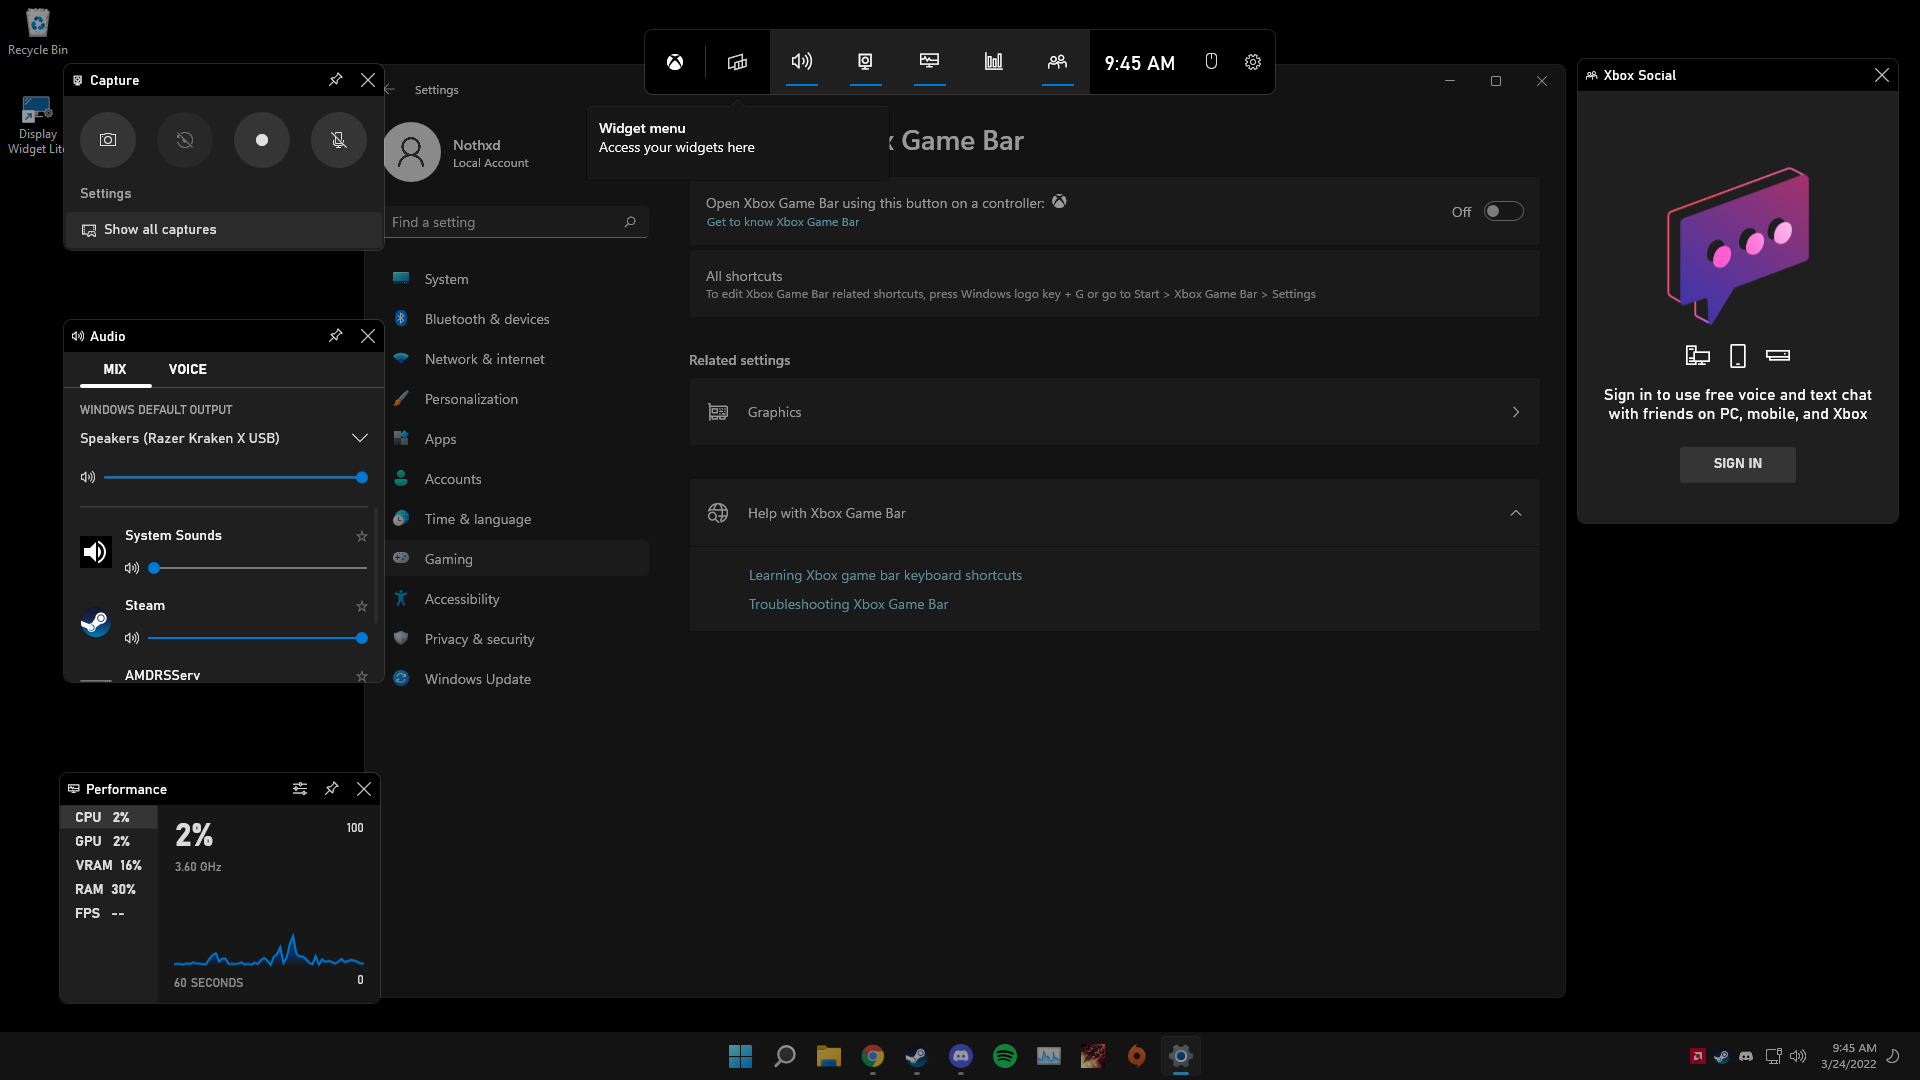Toggle the Audio widget from Game Bar

coord(802,62)
